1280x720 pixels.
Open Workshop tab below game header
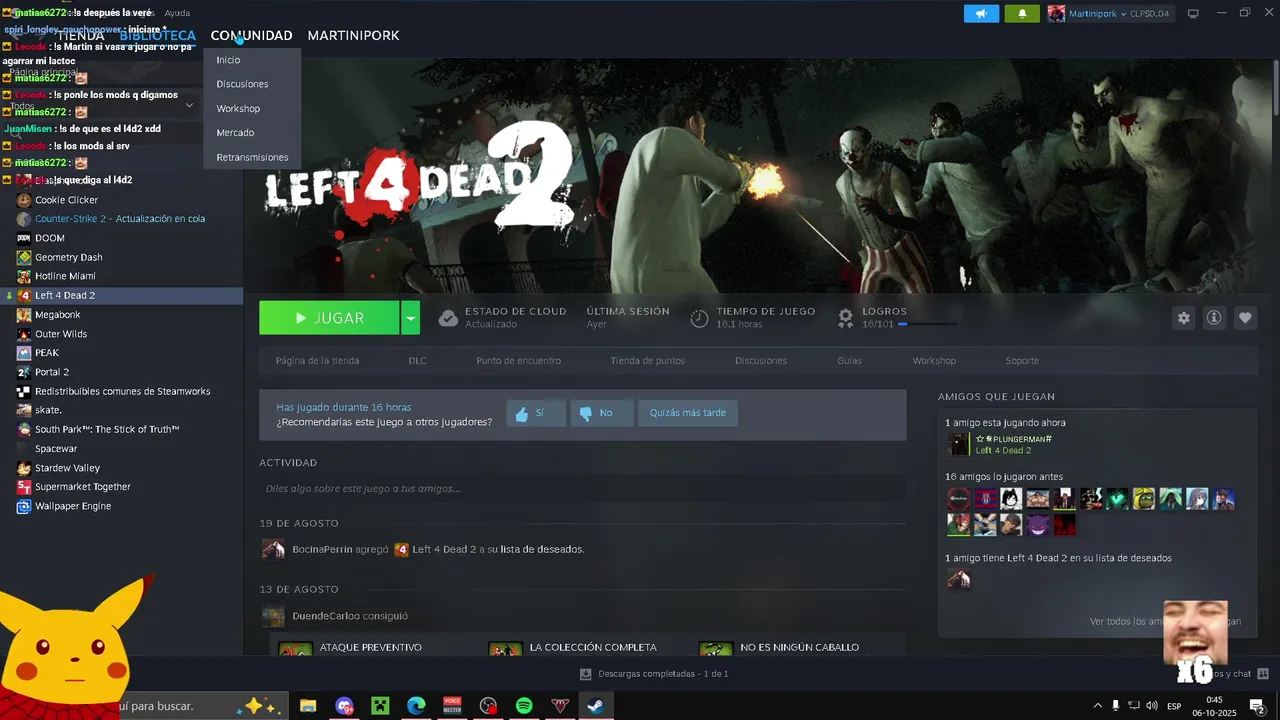[934, 361]
